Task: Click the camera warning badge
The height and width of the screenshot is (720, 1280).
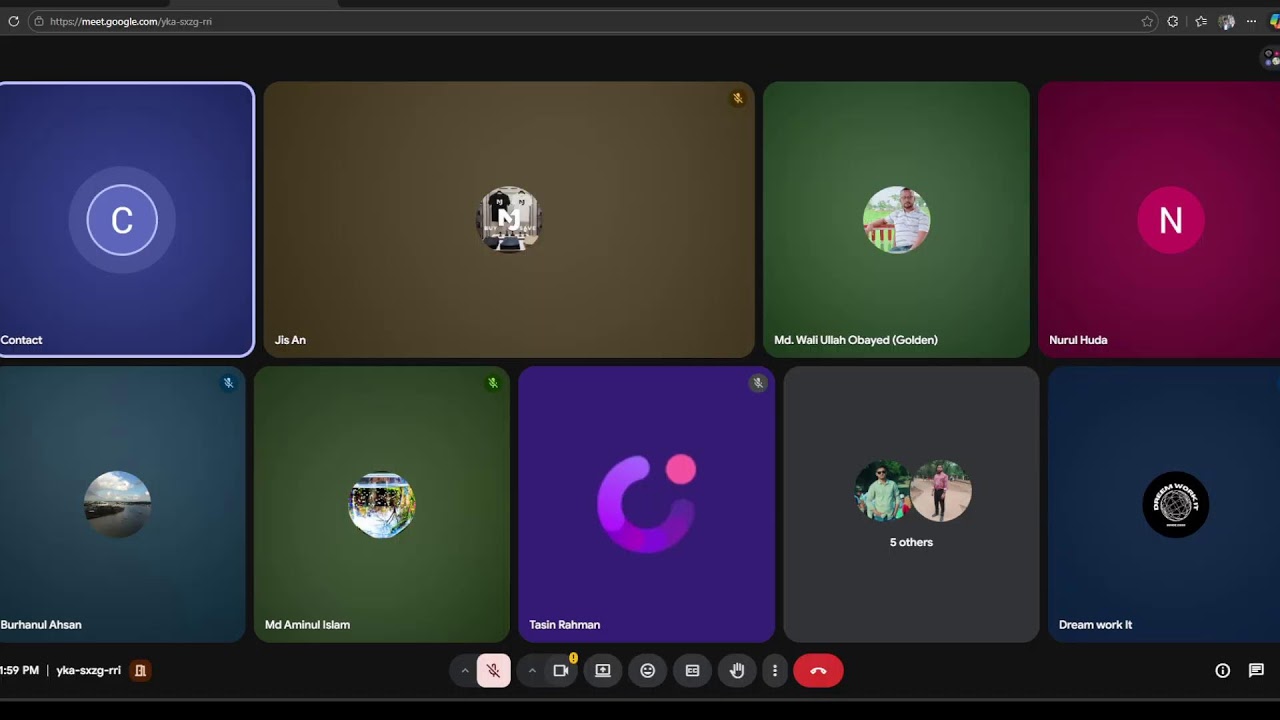Action: click(x=573, y=658)
